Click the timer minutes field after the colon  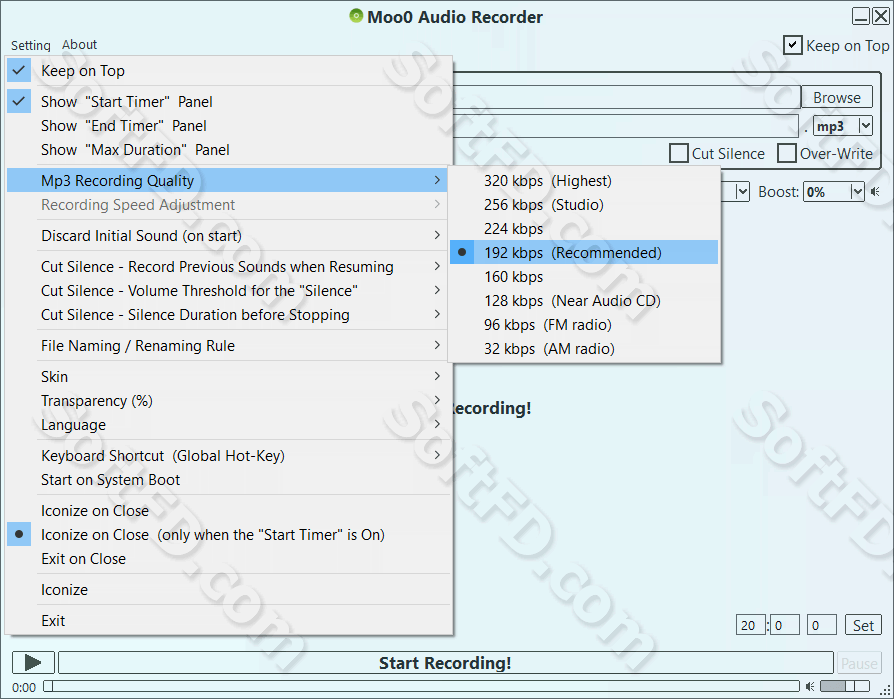[785, 625]
